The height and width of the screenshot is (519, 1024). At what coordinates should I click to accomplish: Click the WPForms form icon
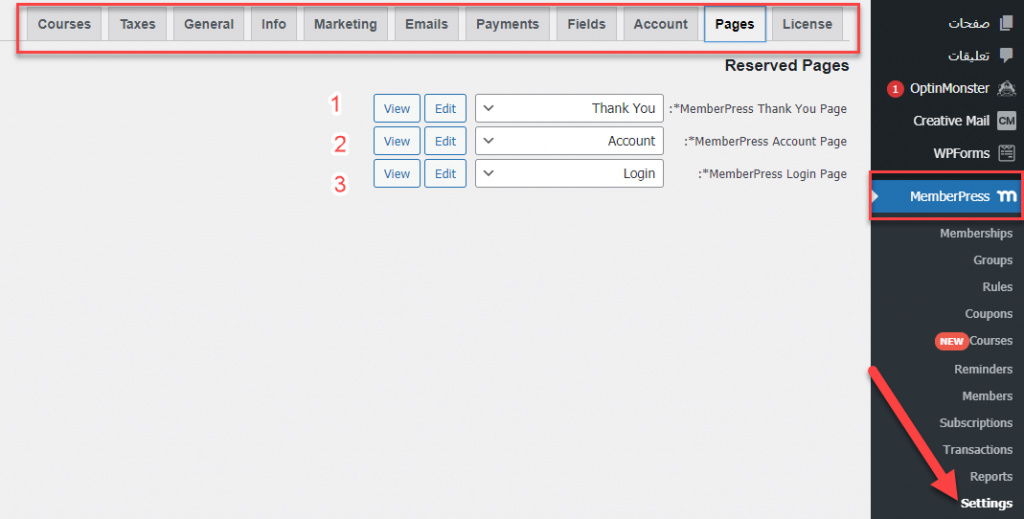pos(1006,153)
